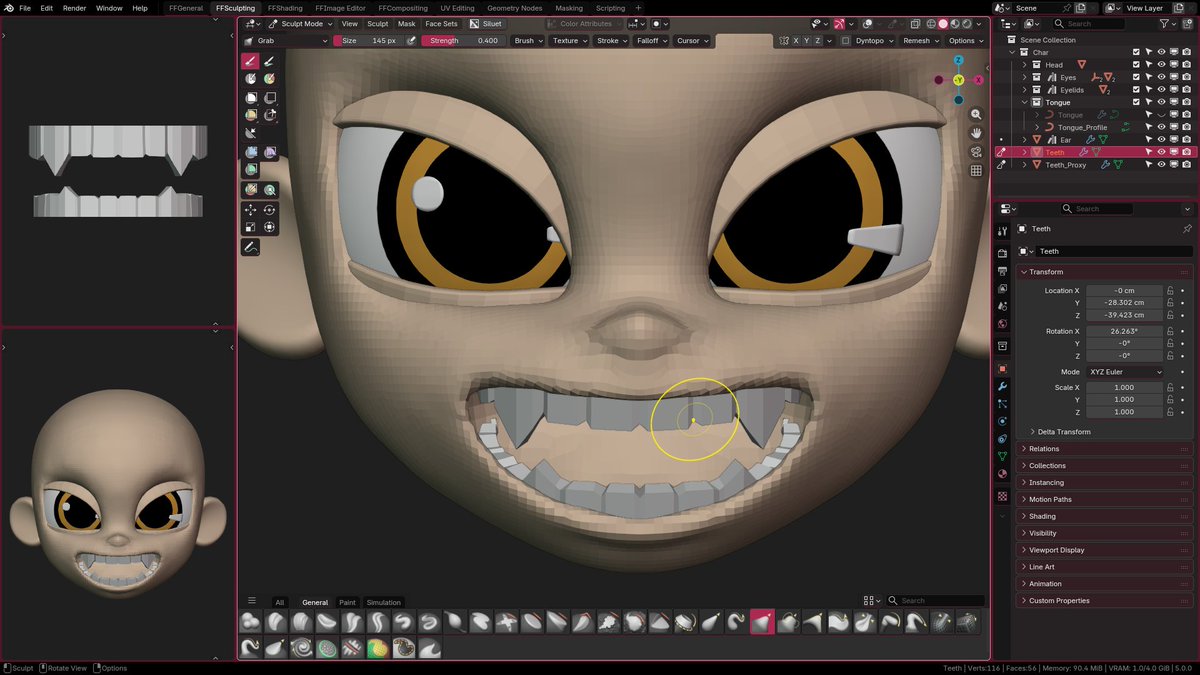Click the red X axis on navigation gizmo
This screenshot has width=1200, height=675.
[977, 80]
